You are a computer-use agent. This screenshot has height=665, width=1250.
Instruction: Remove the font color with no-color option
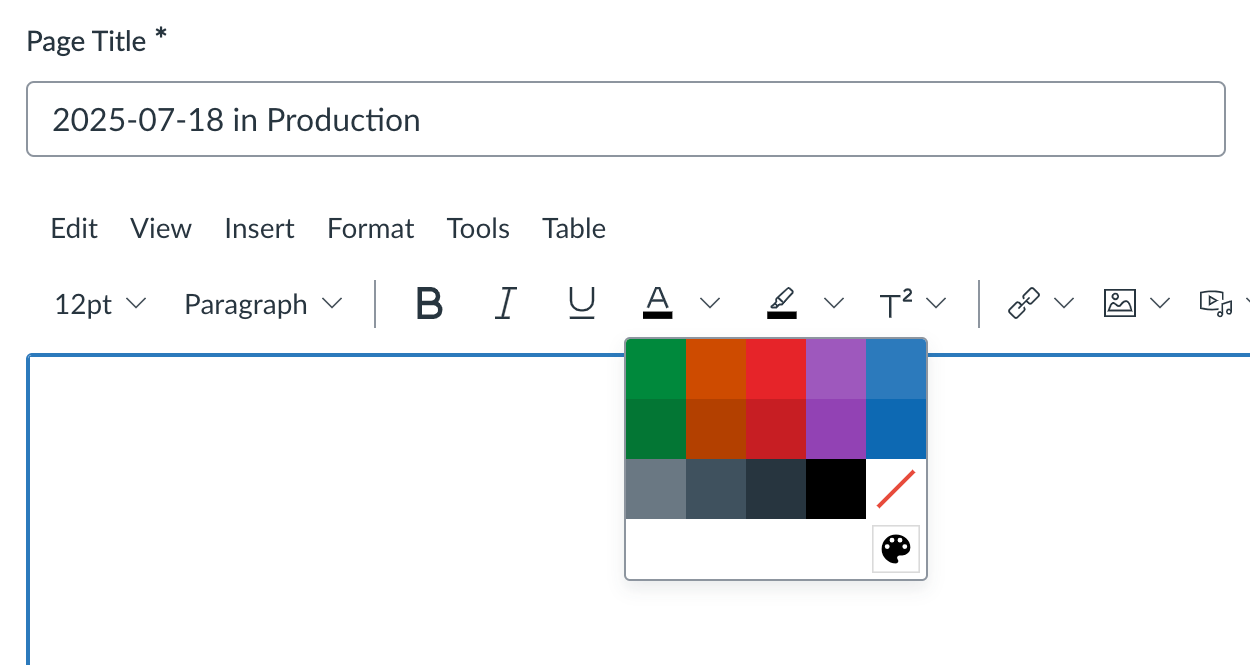click(x=895, y=489)
